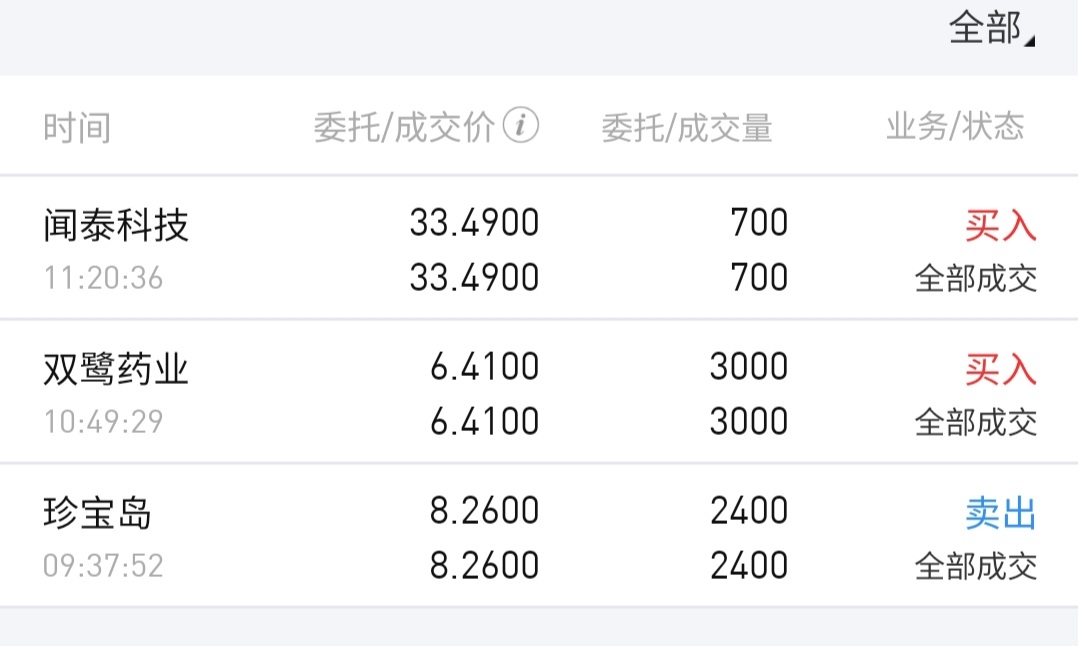Click the small triangle next to 全部

coord(1031,40)
